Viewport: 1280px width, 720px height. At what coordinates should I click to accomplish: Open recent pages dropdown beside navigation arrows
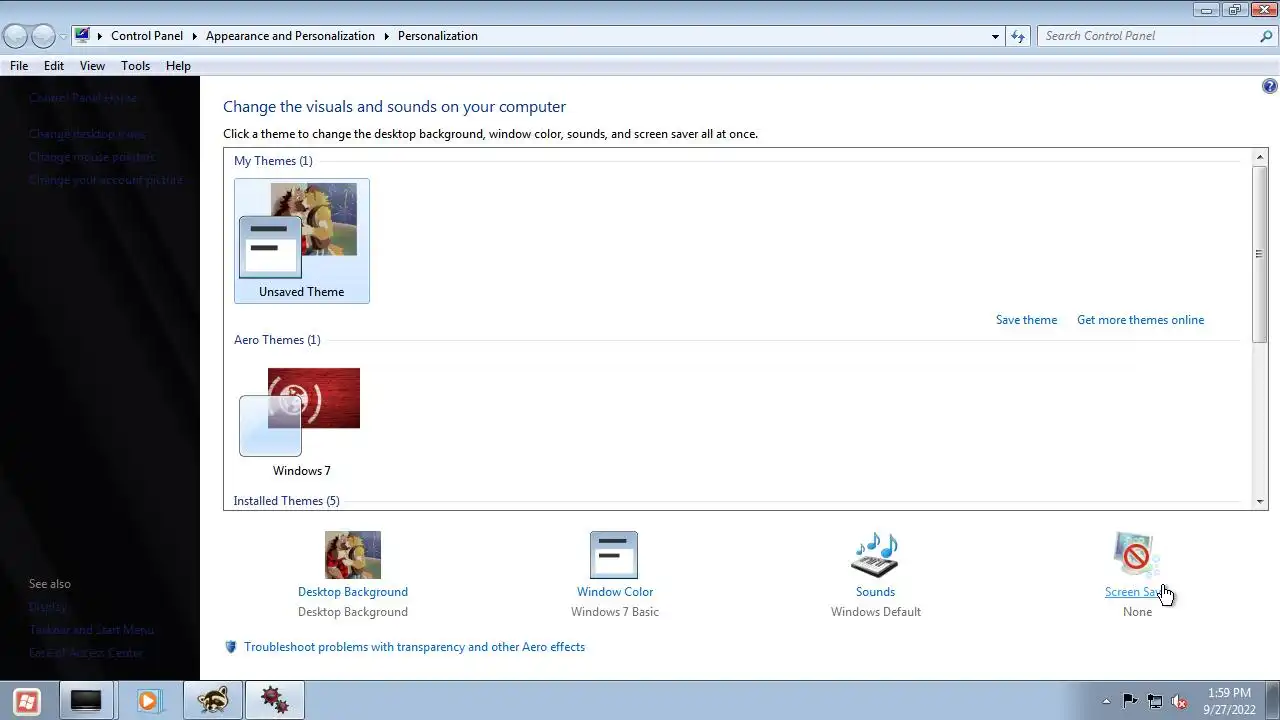[x=63, y=37]
